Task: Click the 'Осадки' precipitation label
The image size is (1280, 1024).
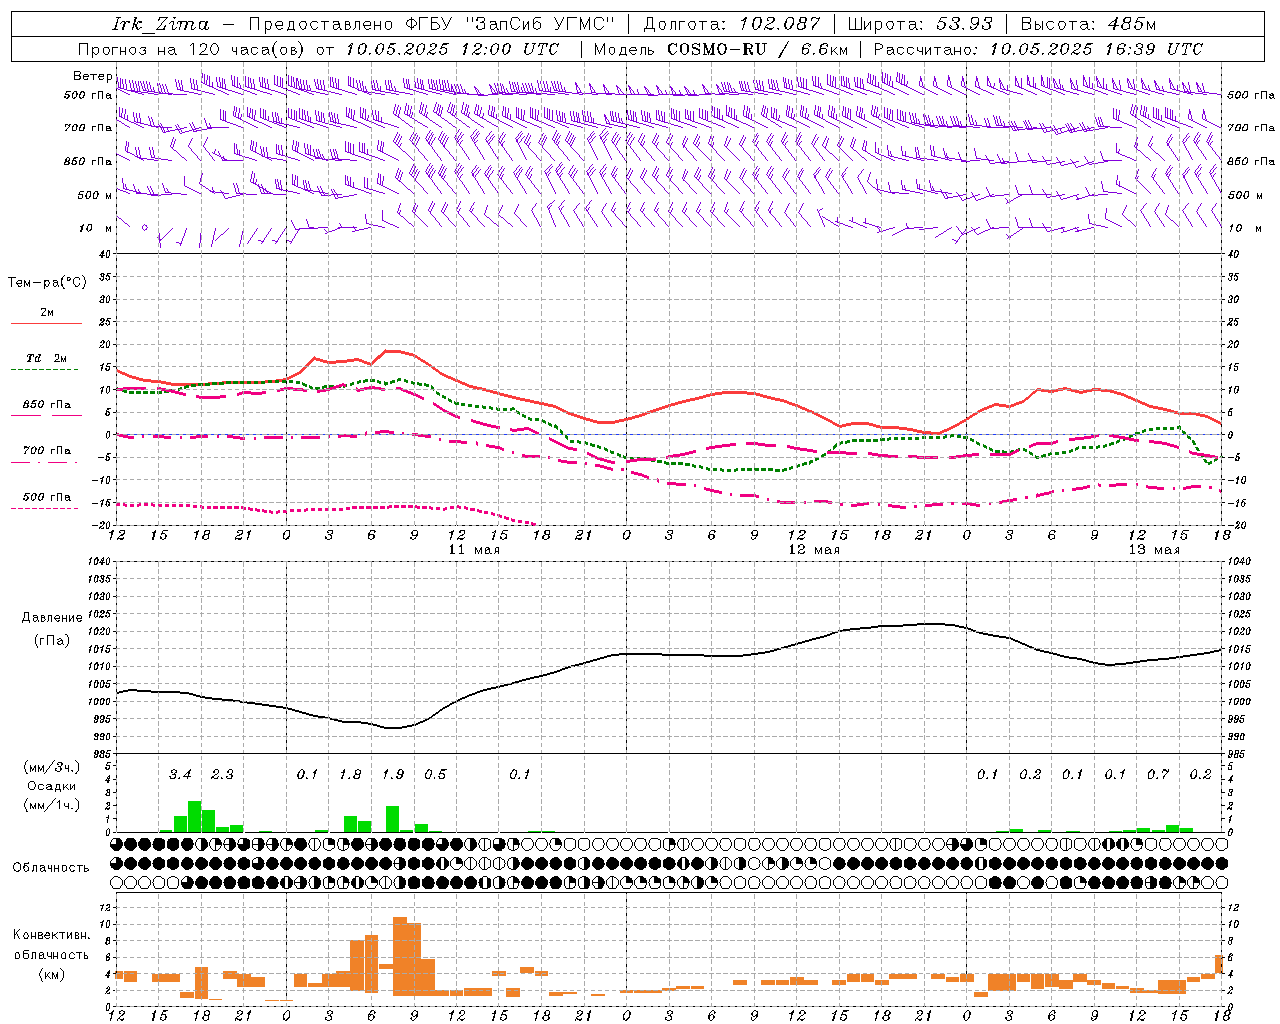Action: 51,786
